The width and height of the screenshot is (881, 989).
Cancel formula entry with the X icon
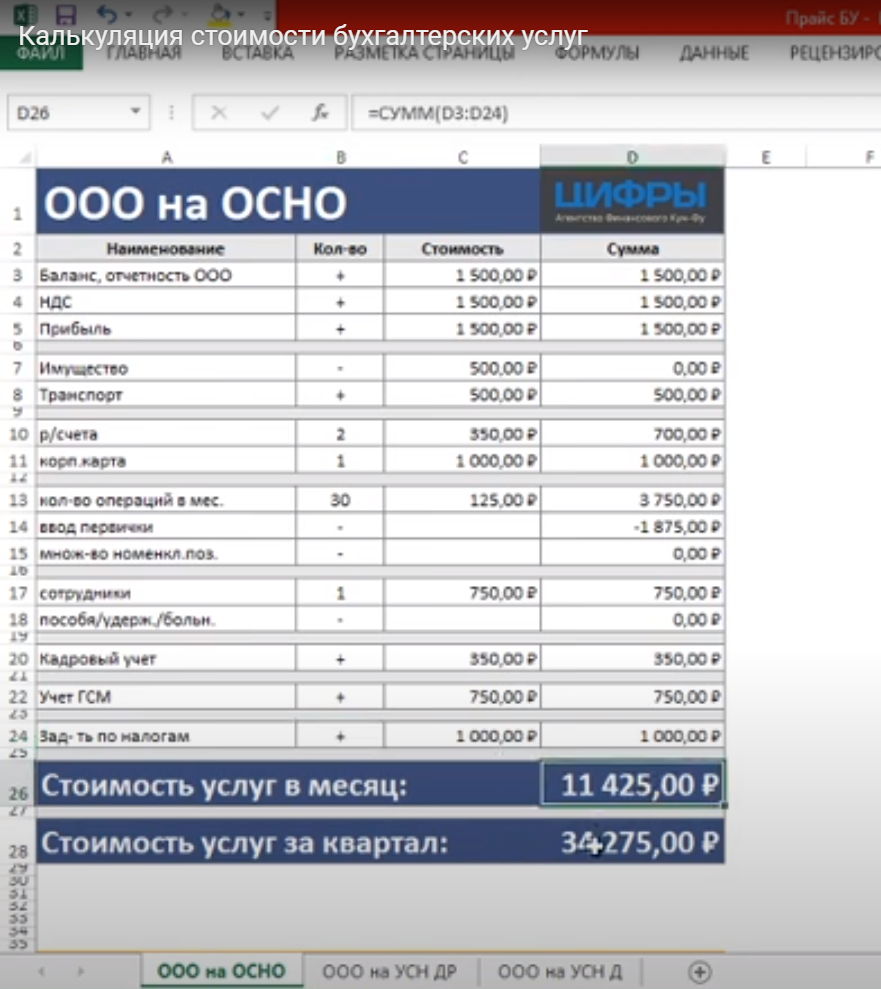pyautogui.click(x=219, y=113)
